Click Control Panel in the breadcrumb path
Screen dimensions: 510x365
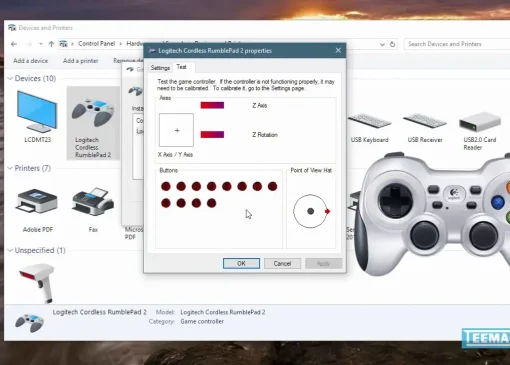click(96, 44)
